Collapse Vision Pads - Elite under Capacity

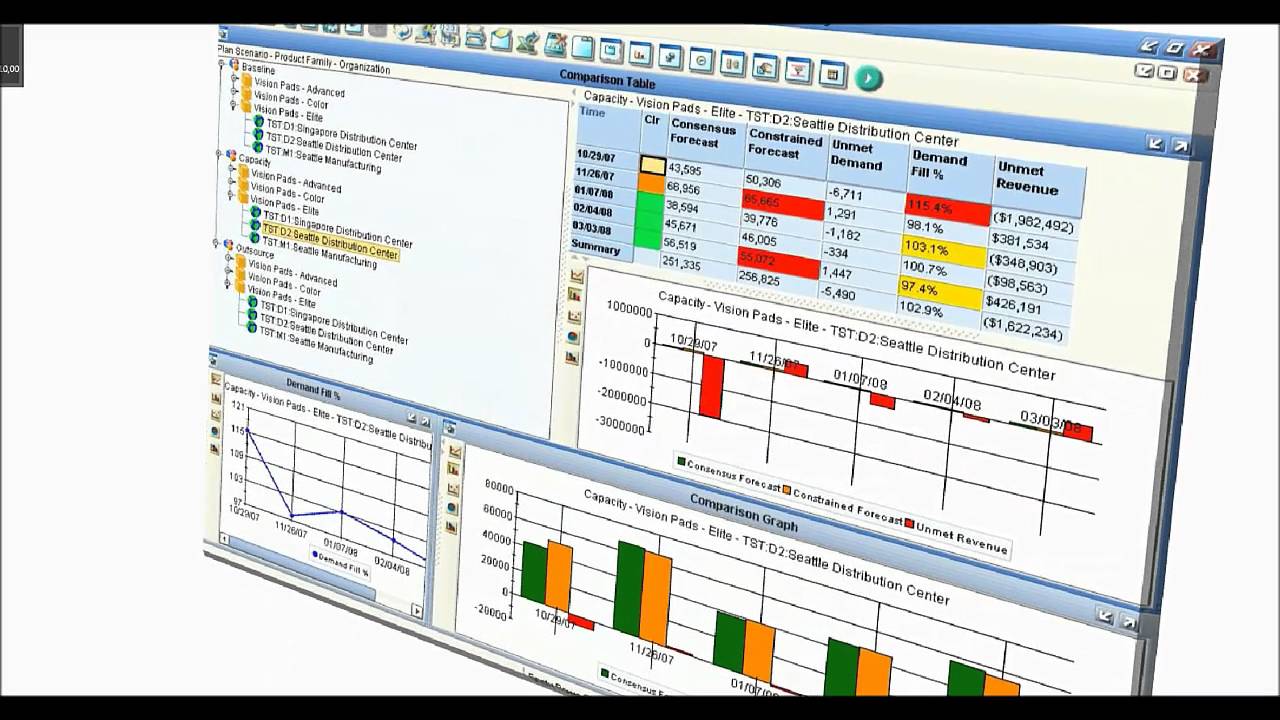coord(230,195)
